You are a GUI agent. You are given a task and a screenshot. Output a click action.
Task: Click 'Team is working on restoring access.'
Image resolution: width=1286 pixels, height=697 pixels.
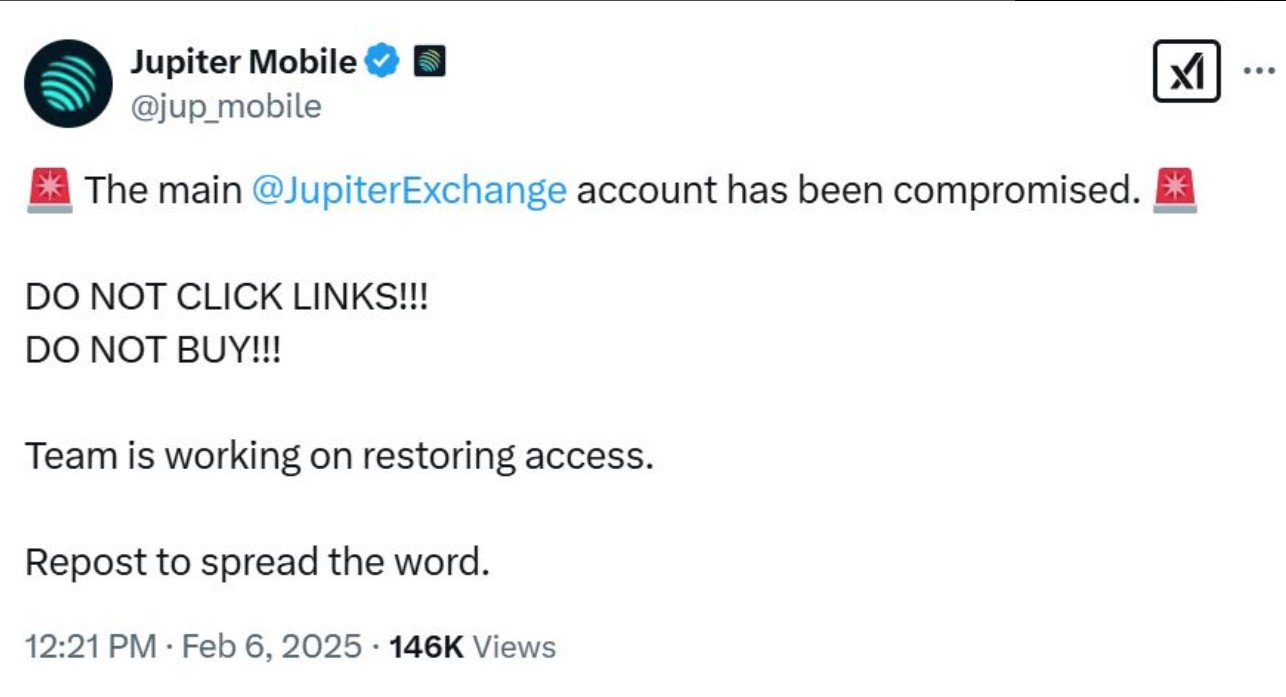339,456
